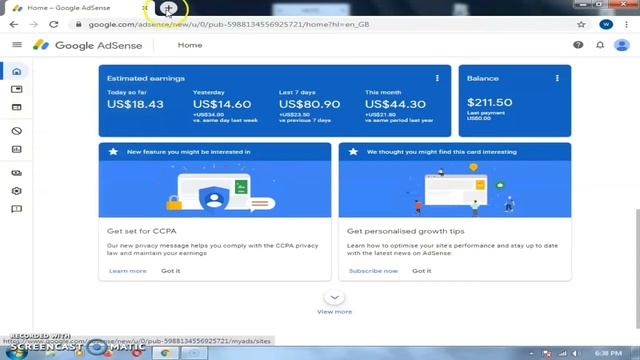Select the Home – Google AdSense tab
Image resolution: width=640 pixels, height=360 pixels.
(x=78, y=8)
